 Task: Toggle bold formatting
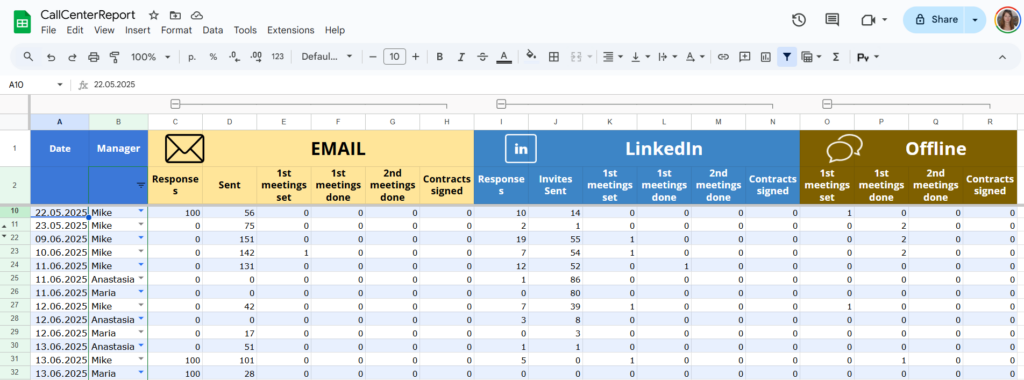(440, 57)
